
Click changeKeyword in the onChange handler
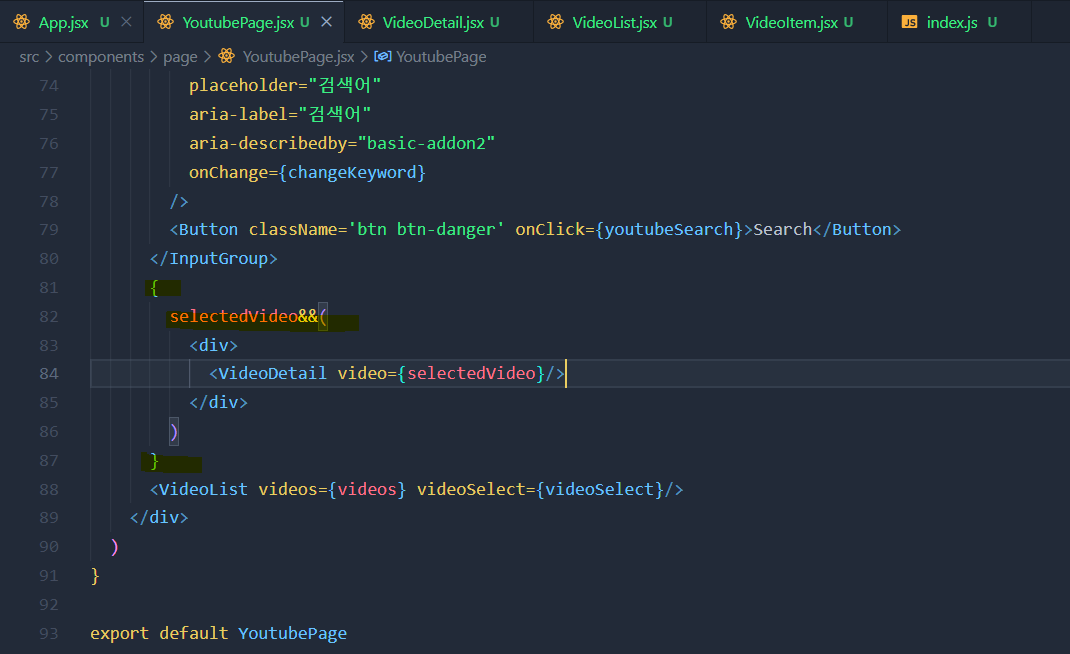352,173
